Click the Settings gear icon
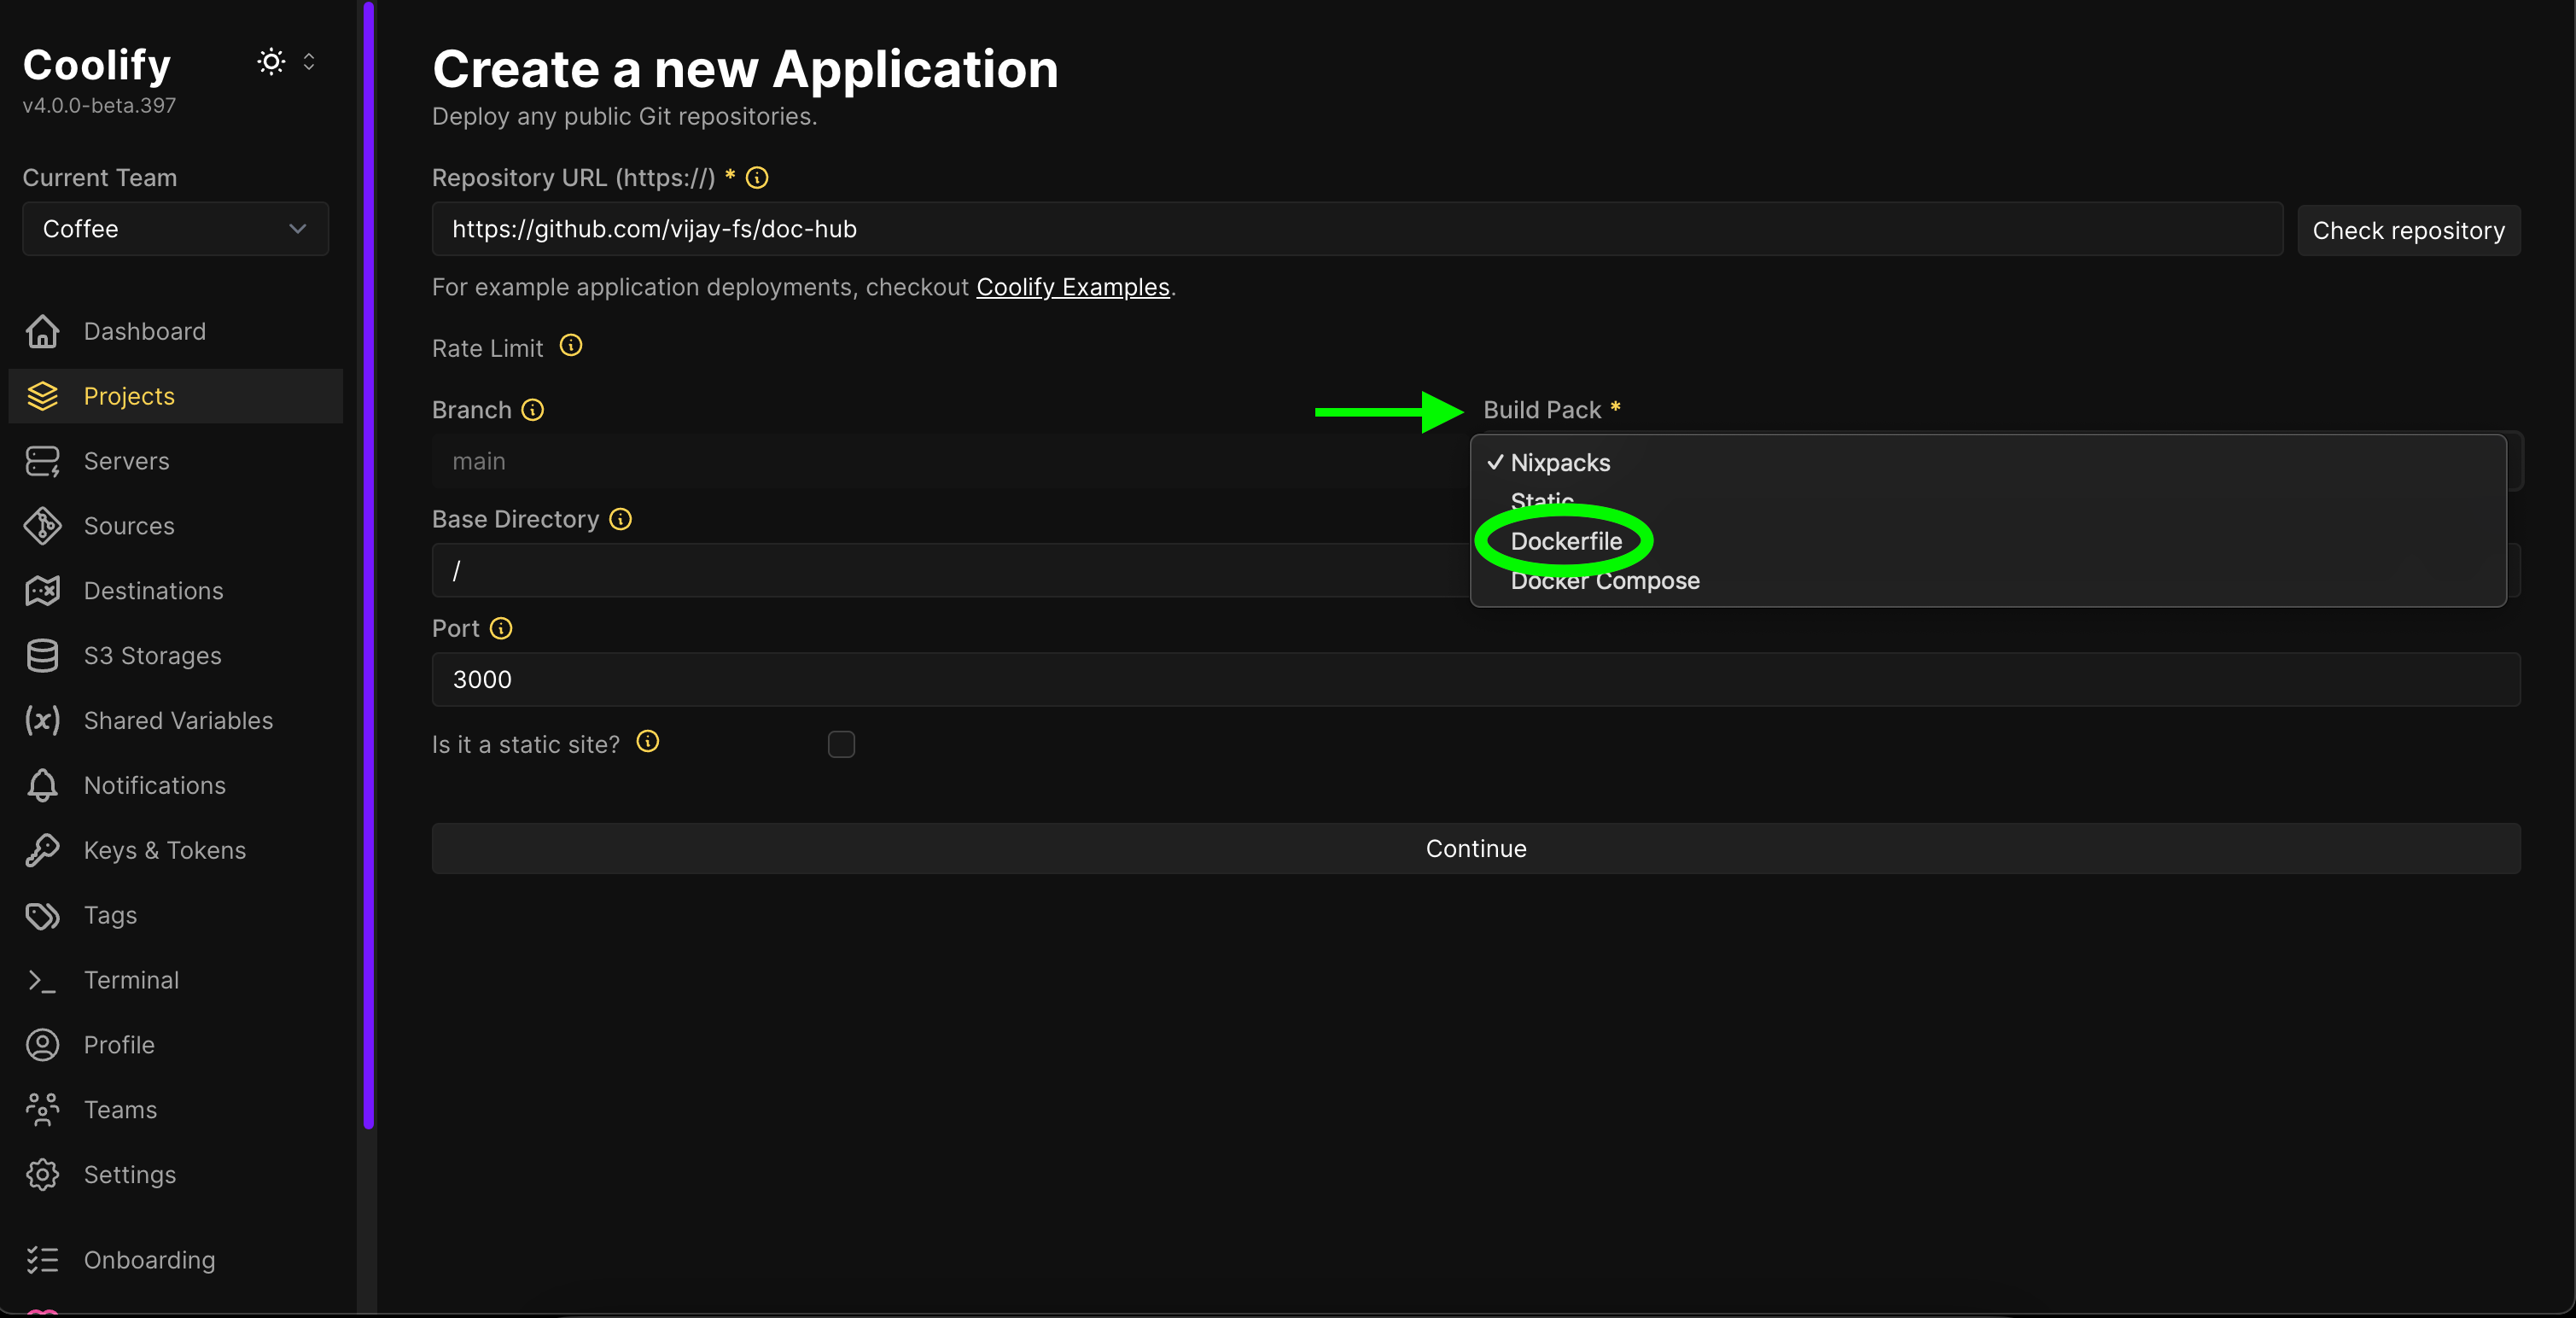 point(42,1175)
